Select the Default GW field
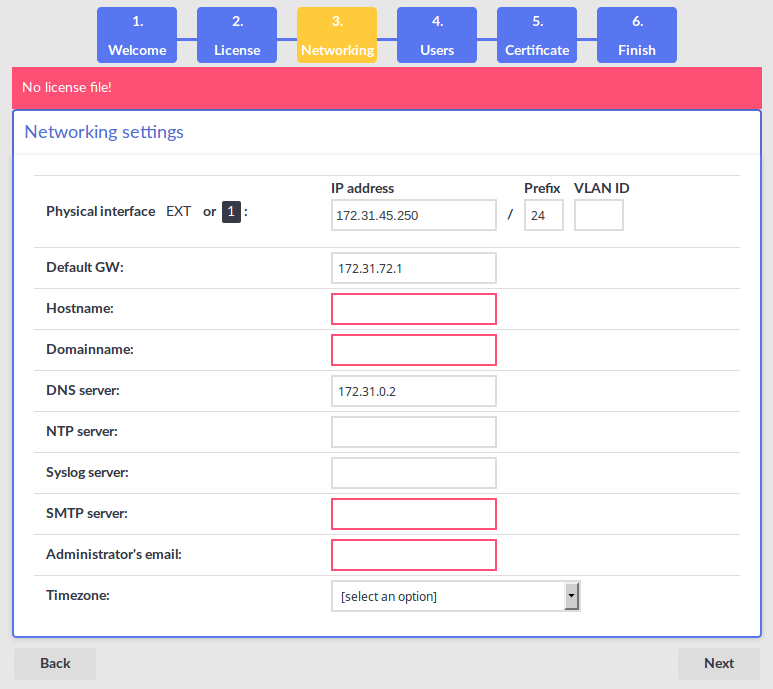This screenshot has height=689, width=773. tap(413, 268)
